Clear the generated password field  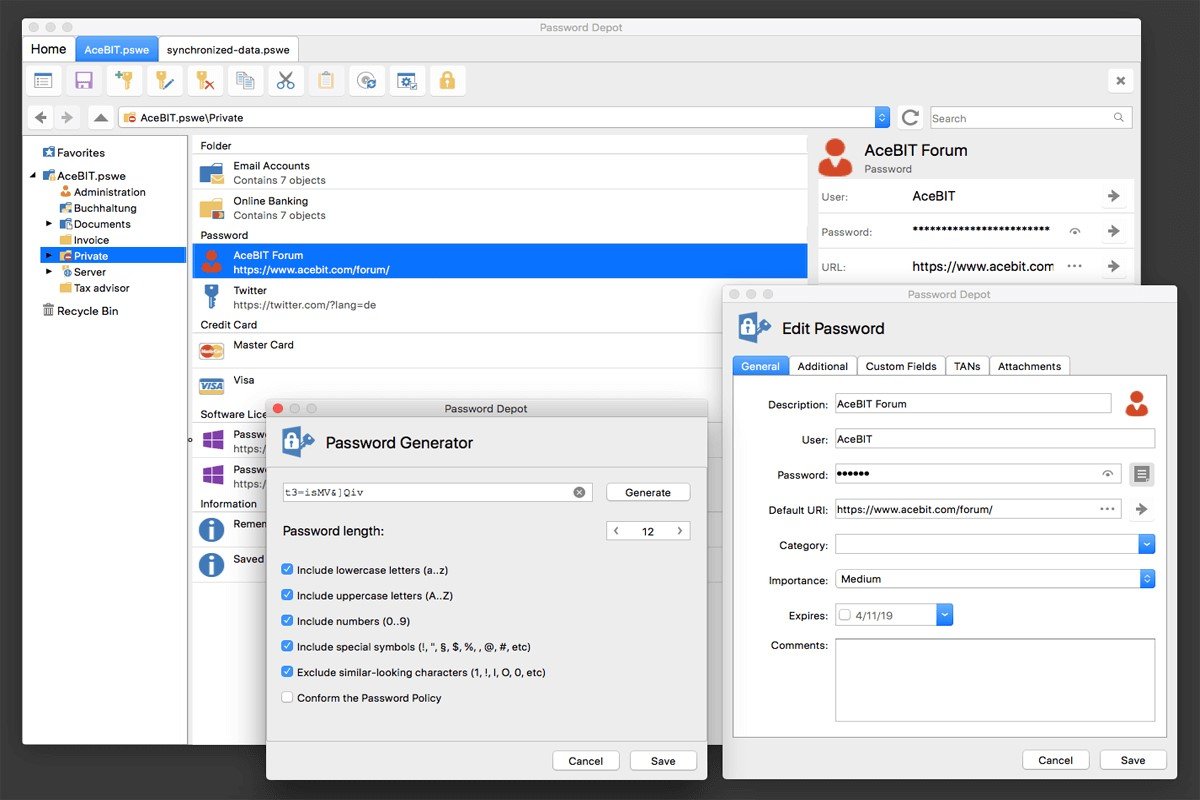coord(579,492)
